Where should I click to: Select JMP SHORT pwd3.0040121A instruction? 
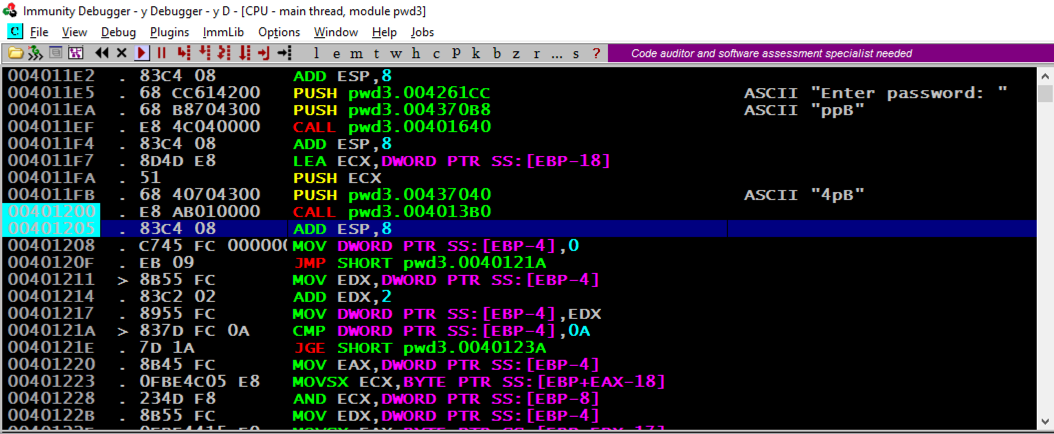[x=420, y=263]
